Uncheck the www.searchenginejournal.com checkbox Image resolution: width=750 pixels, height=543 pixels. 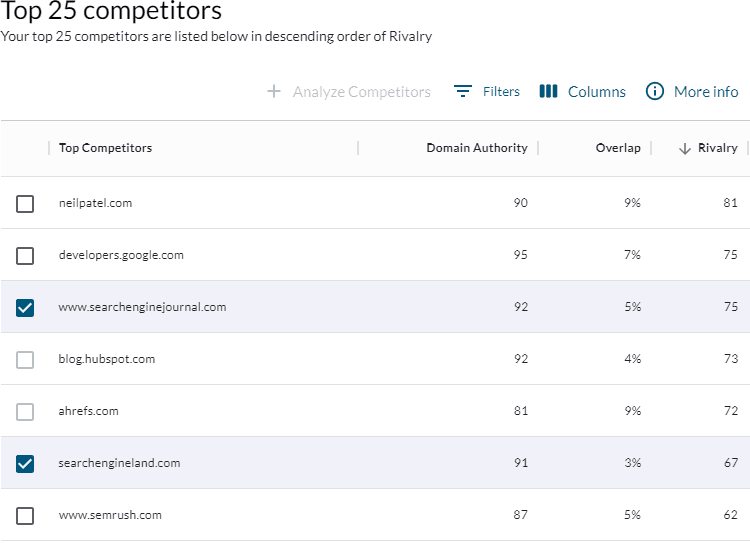[25, 308]
